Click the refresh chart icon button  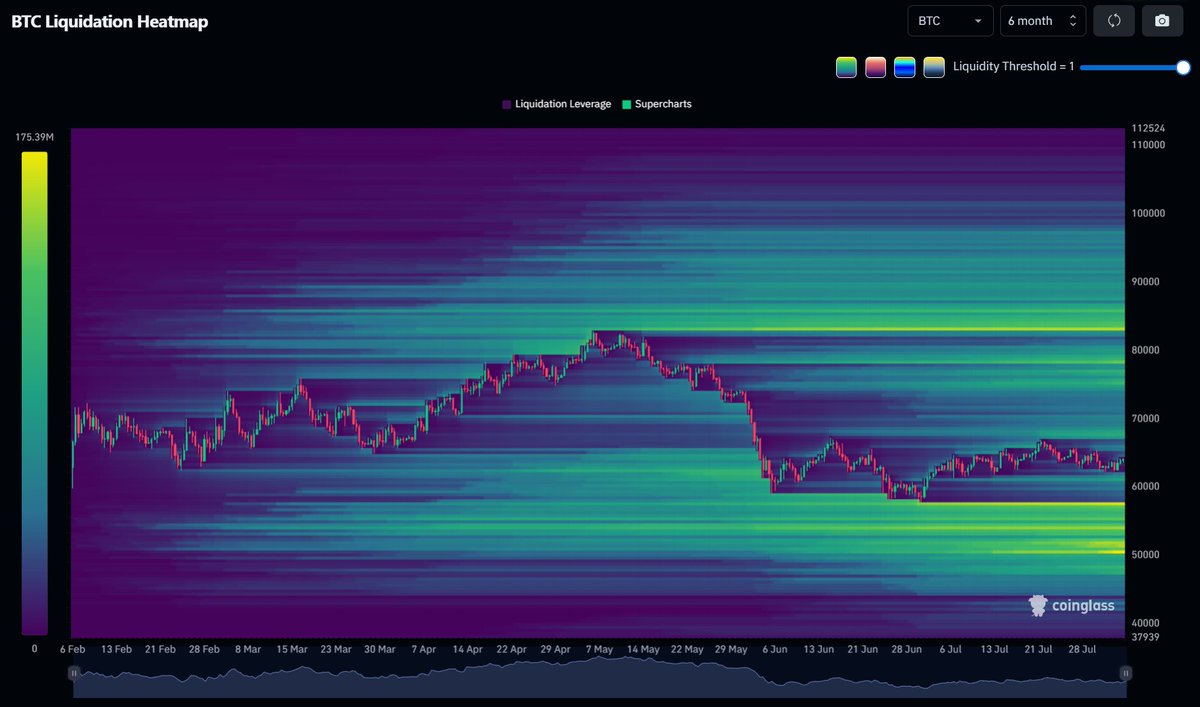click(1113, 21)
